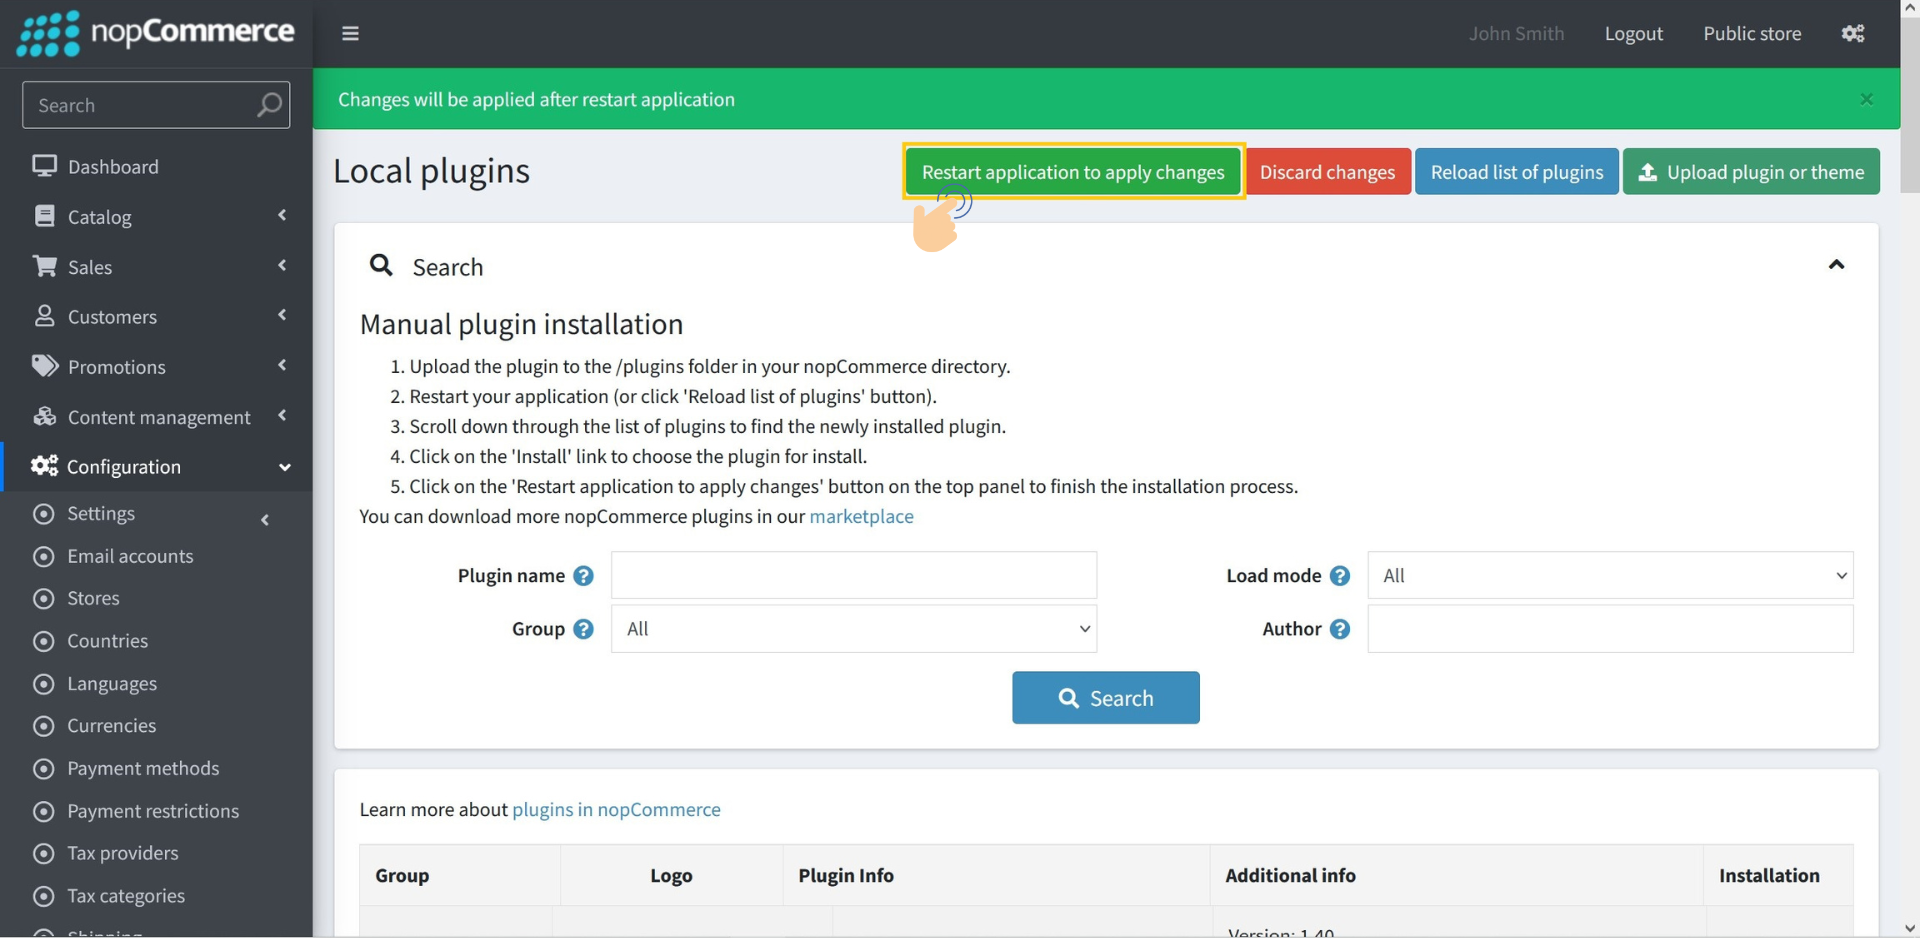Expand the Sales sidebar menu
Image resolution: width=1920 pixels, height=939 pixels.
pyautogui.click(x=156, y=267)
